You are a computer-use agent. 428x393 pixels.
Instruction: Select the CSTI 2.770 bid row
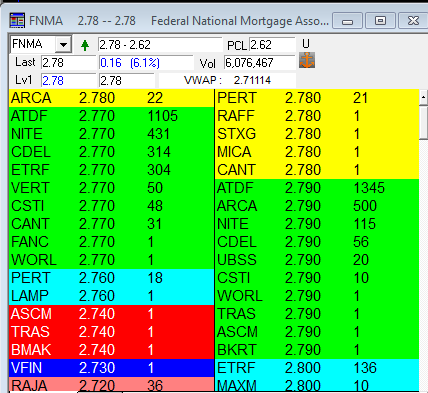(x=111, y=206)
